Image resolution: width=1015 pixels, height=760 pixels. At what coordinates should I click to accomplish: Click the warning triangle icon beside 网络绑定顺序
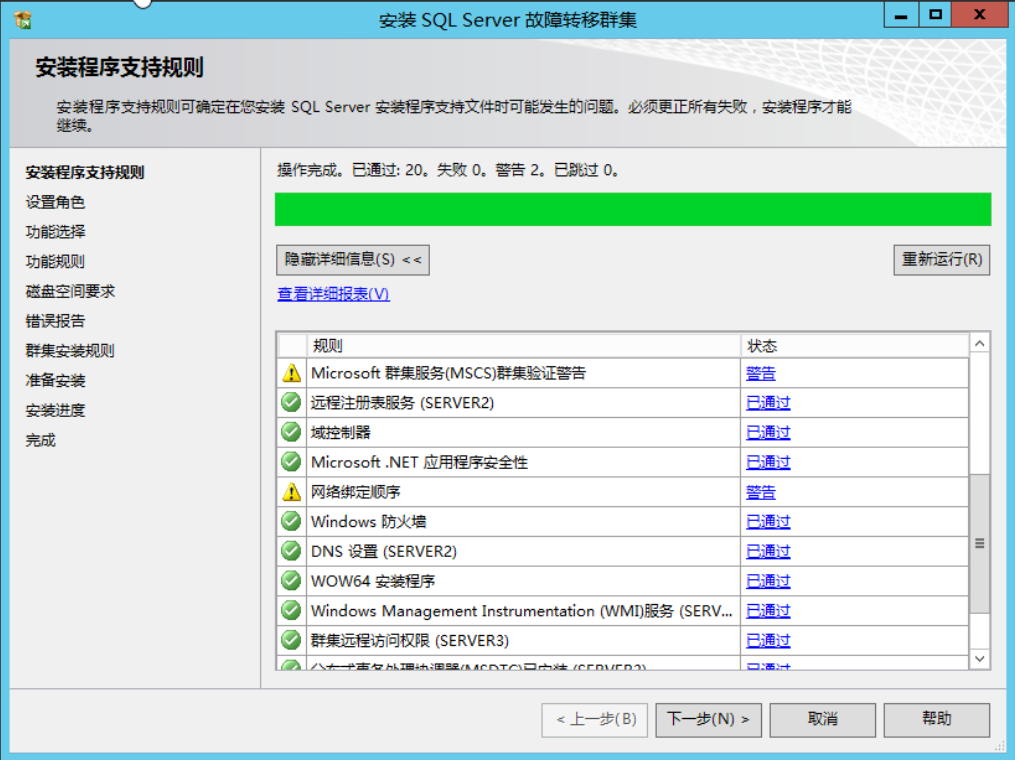pyautogui.click(x=291, y=492)
